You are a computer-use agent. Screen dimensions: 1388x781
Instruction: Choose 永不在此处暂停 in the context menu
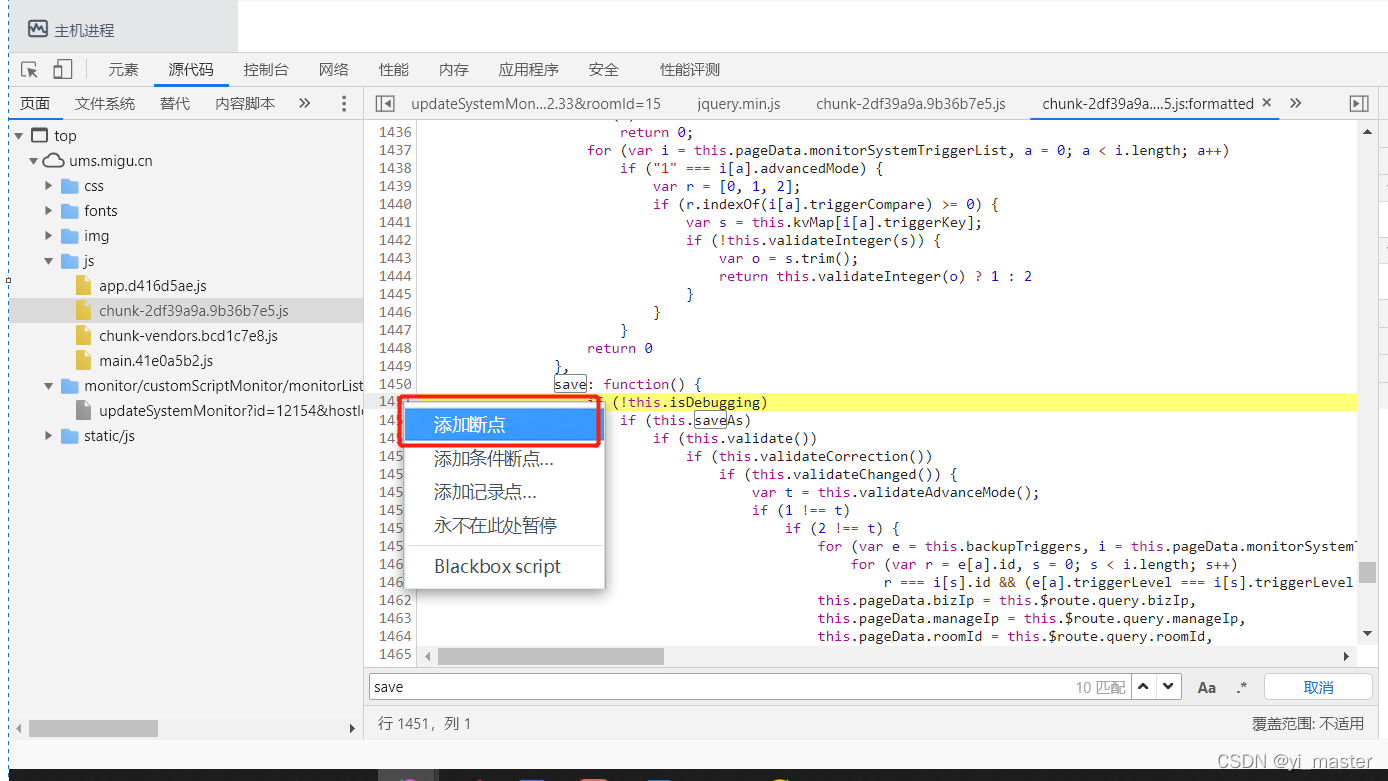[x=505, y=525]
